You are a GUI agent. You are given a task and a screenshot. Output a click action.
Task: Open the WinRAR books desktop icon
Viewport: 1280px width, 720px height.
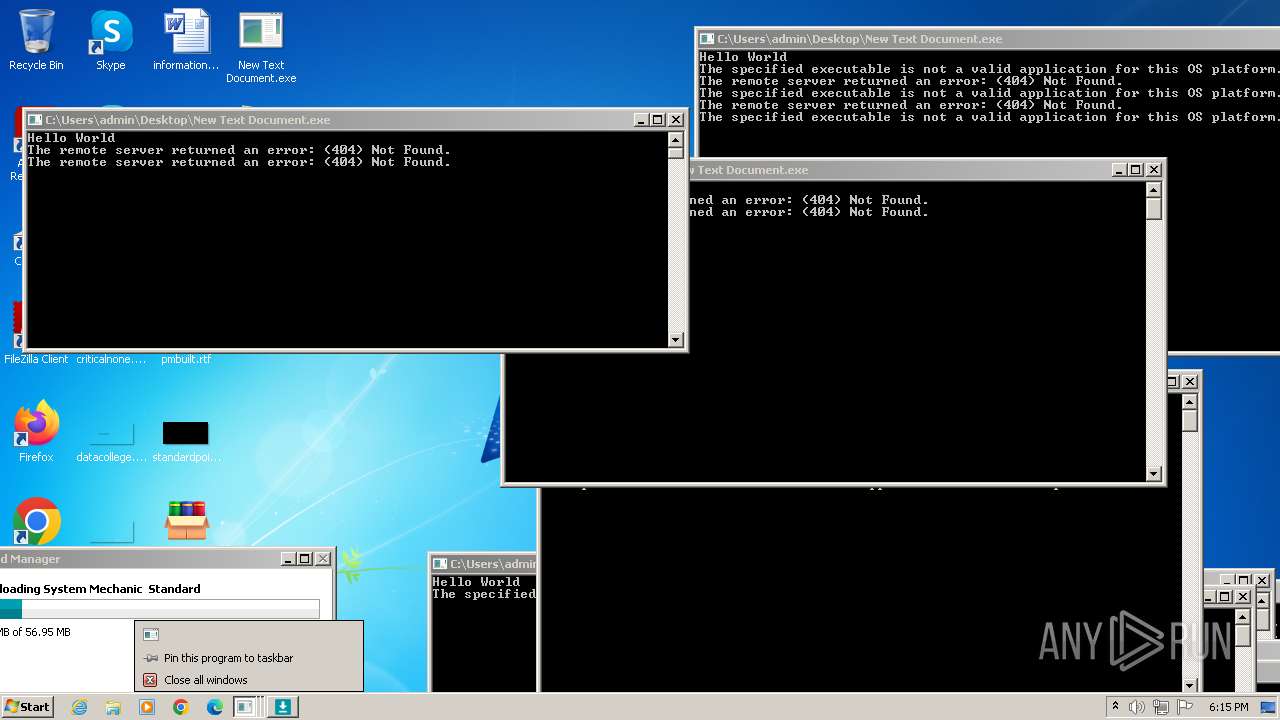[x=187, y=520]
